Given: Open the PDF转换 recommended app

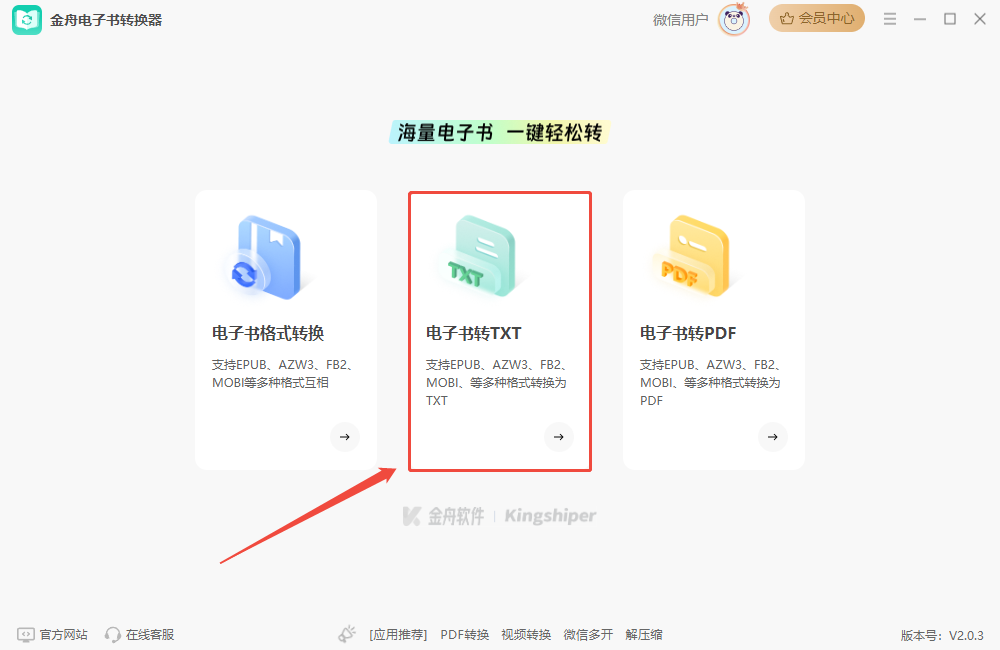Looking at the screenshot, I should (x=464, y=635).
